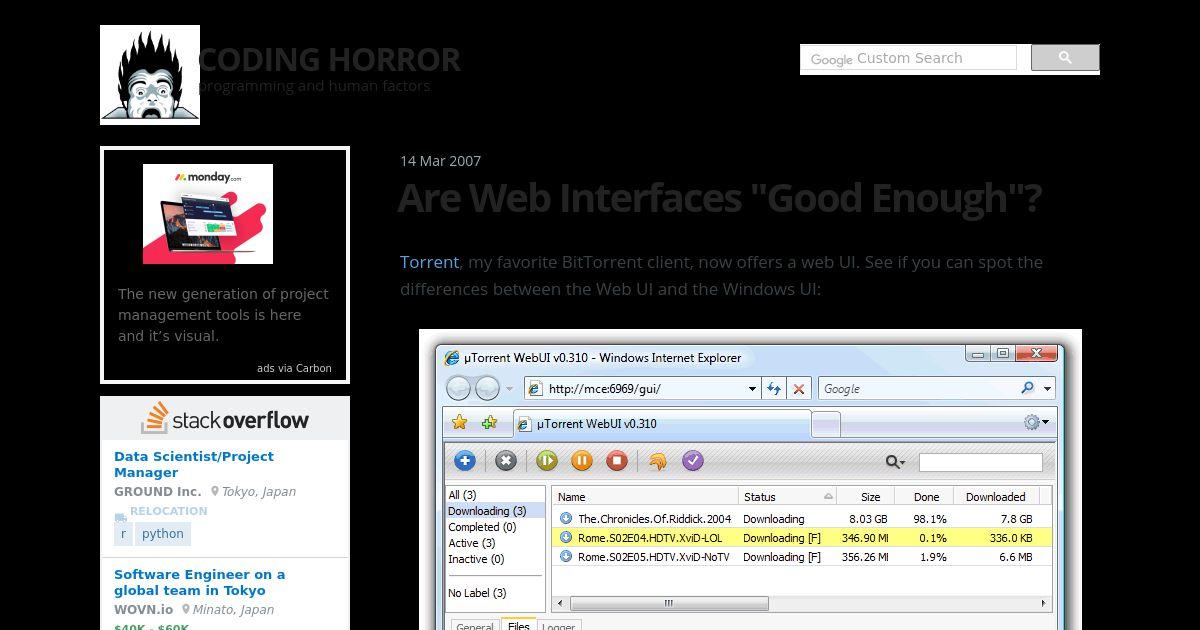1200x630 pixels.
Task: Click the orange Pause torrent icon
Action: pos(582,460)
